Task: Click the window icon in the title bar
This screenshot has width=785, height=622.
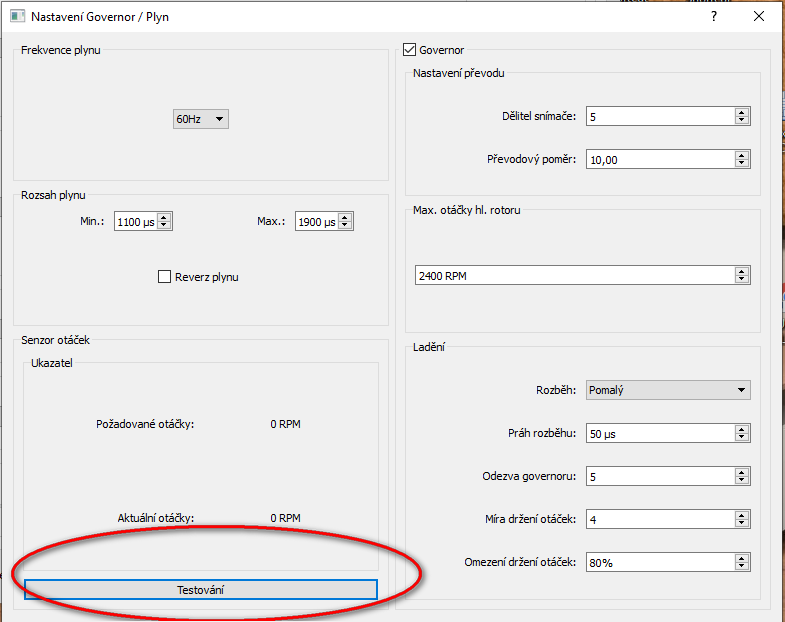Action: pos(16,17)
